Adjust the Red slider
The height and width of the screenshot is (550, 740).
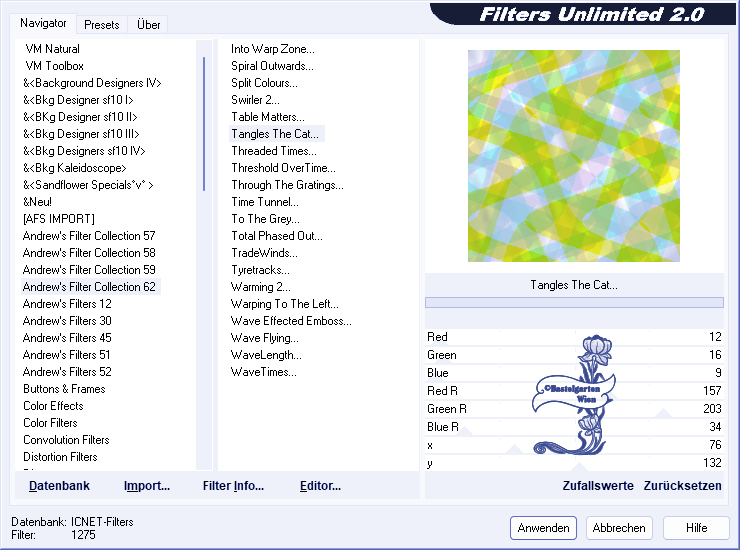point(574,337)
